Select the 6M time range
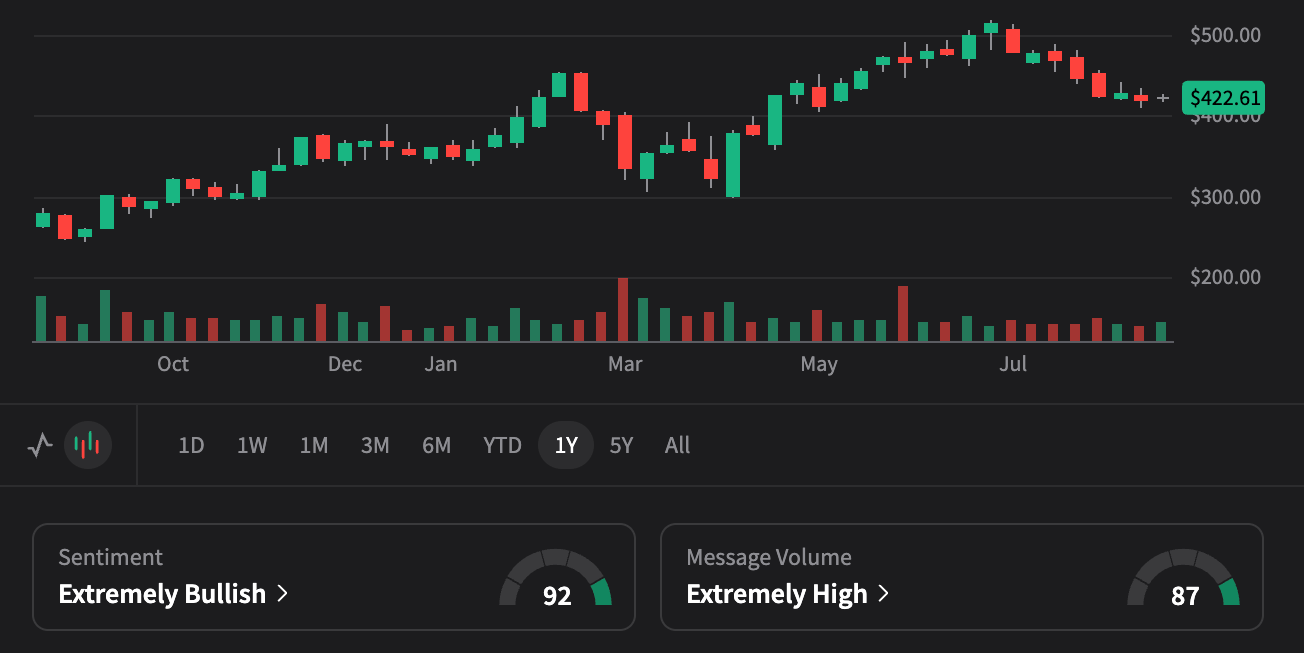The image size is (1304, 653). click(x=436, y=445)
